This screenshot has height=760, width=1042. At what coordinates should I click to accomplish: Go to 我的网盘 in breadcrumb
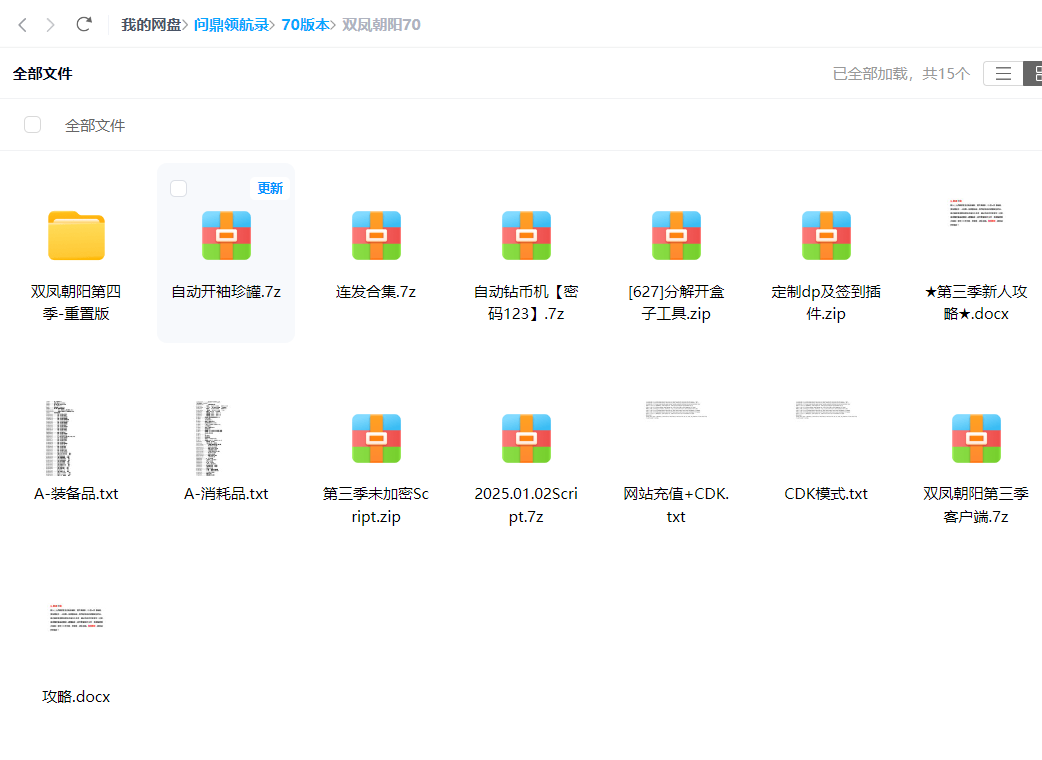(x=151, y=24)
